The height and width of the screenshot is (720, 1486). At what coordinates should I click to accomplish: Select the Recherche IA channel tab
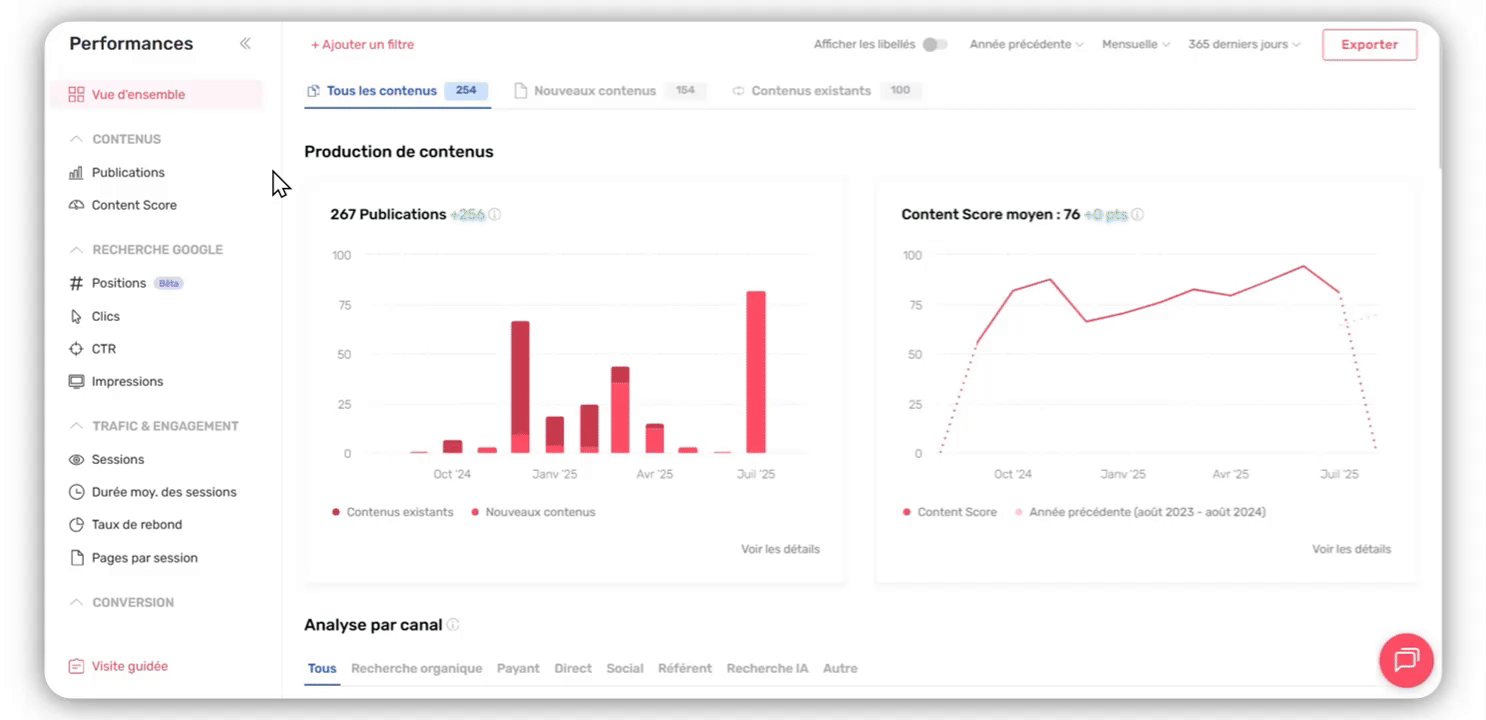click(x=767, y=668)
